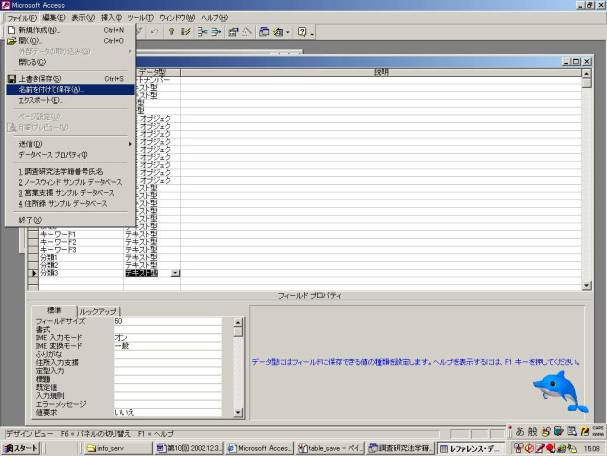Open recent file 営業支援 サンプル データベース

[x=70, y=193]
